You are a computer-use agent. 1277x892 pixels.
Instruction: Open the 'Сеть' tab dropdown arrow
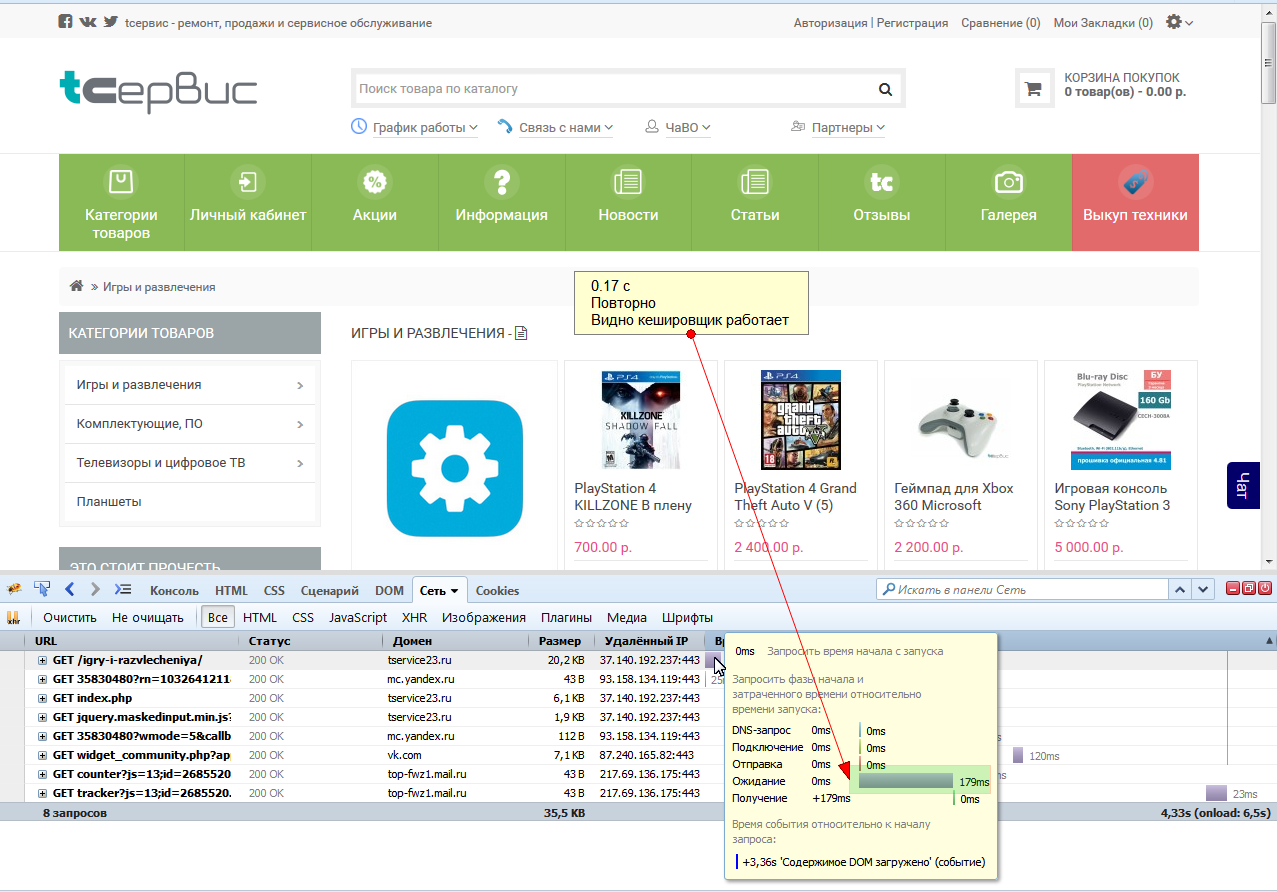click(454, 591)
